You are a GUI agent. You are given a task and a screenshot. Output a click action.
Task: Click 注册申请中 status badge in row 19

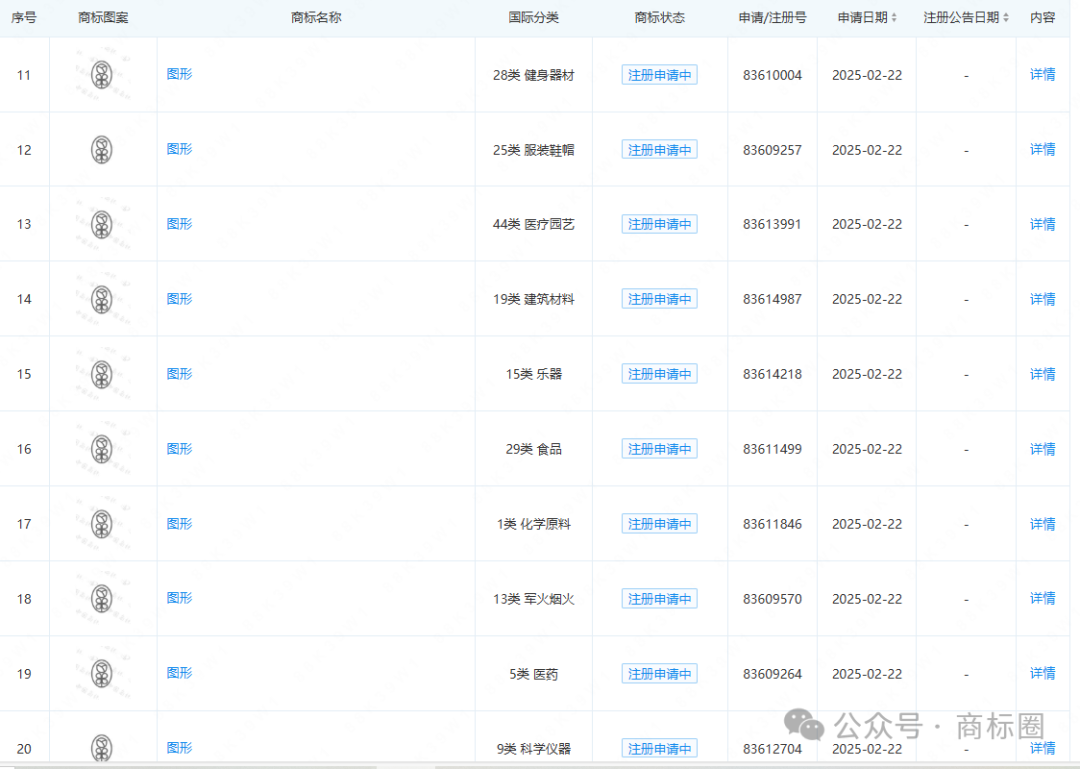coord(659,674)
